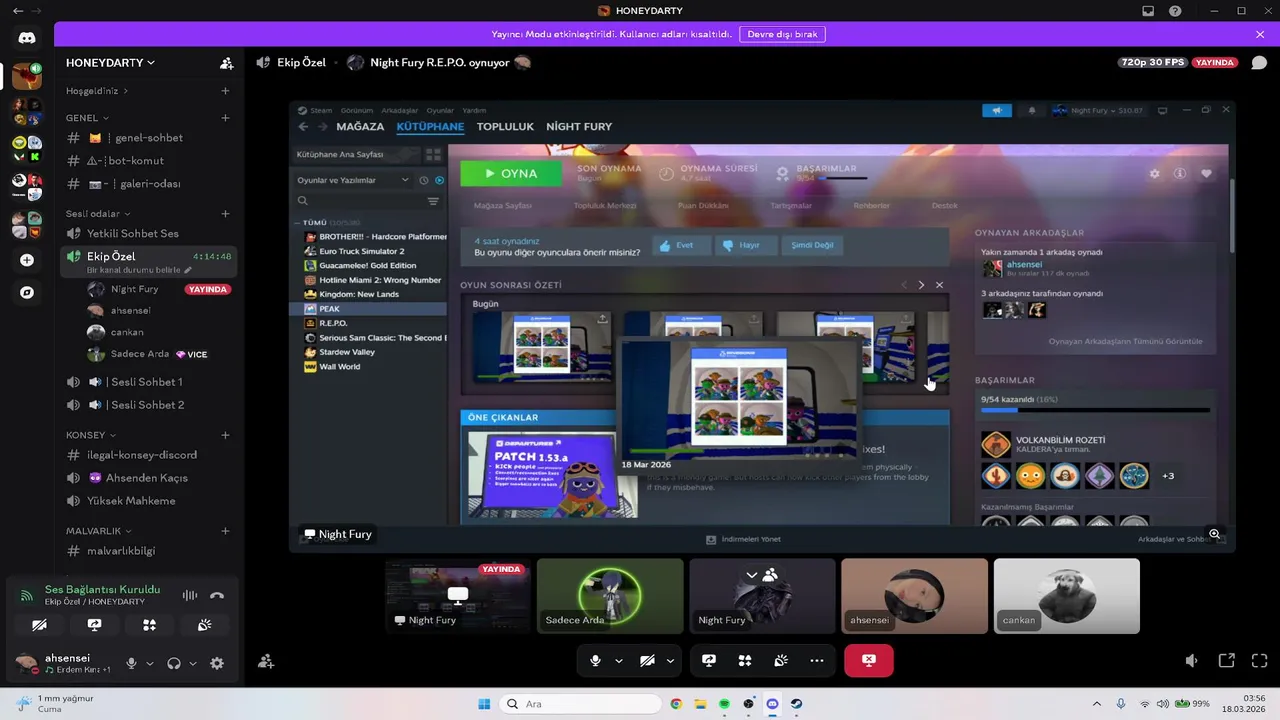Screen dimensions: 1280x720
Task: Join the Sesli Sohbet 1 voice channel
Action: click(148, 382)
